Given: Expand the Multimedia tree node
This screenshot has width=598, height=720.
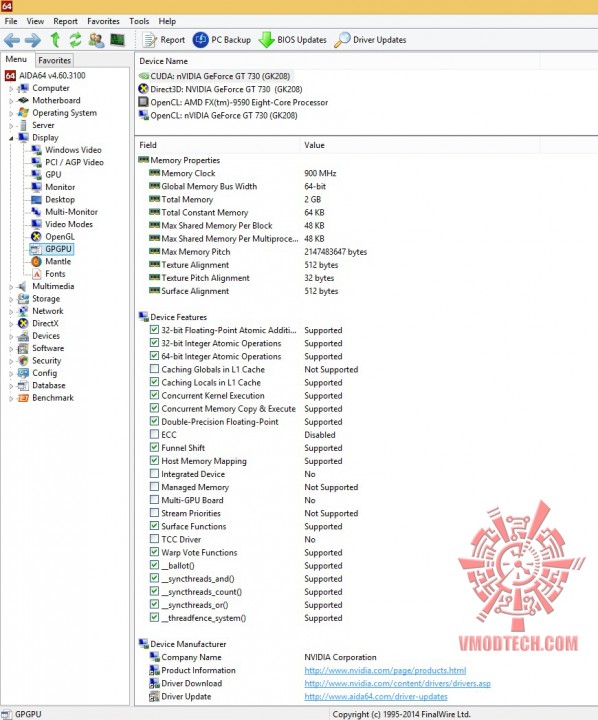Looking at the screenshot, I should [x=11, y=287].
